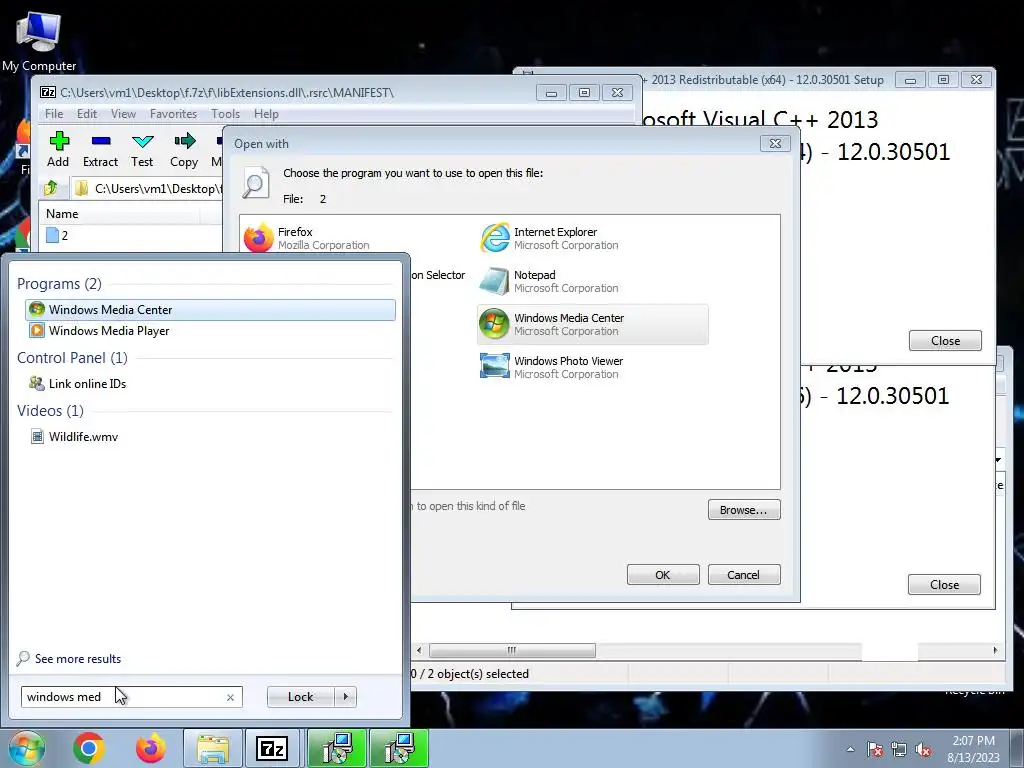
Task: Click the Action Center flag tray icon
Action: pyautogui.click(x=875, y=749)
